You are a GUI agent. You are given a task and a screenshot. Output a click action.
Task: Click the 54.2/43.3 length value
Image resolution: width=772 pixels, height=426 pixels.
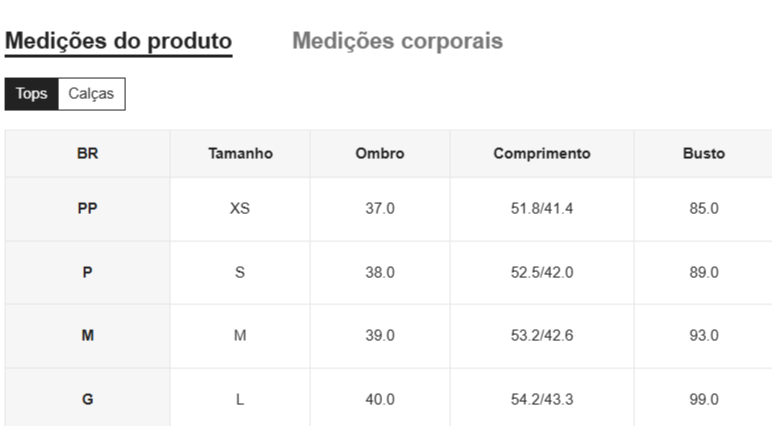542,399
